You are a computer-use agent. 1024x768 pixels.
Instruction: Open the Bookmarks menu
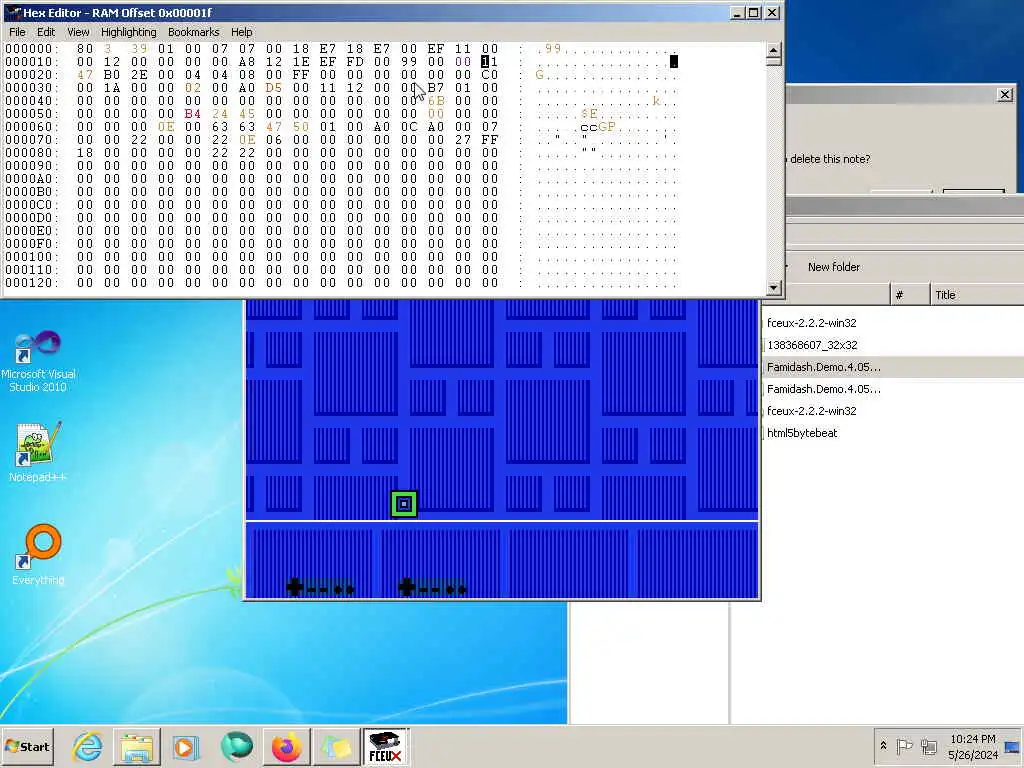(193, 32)
